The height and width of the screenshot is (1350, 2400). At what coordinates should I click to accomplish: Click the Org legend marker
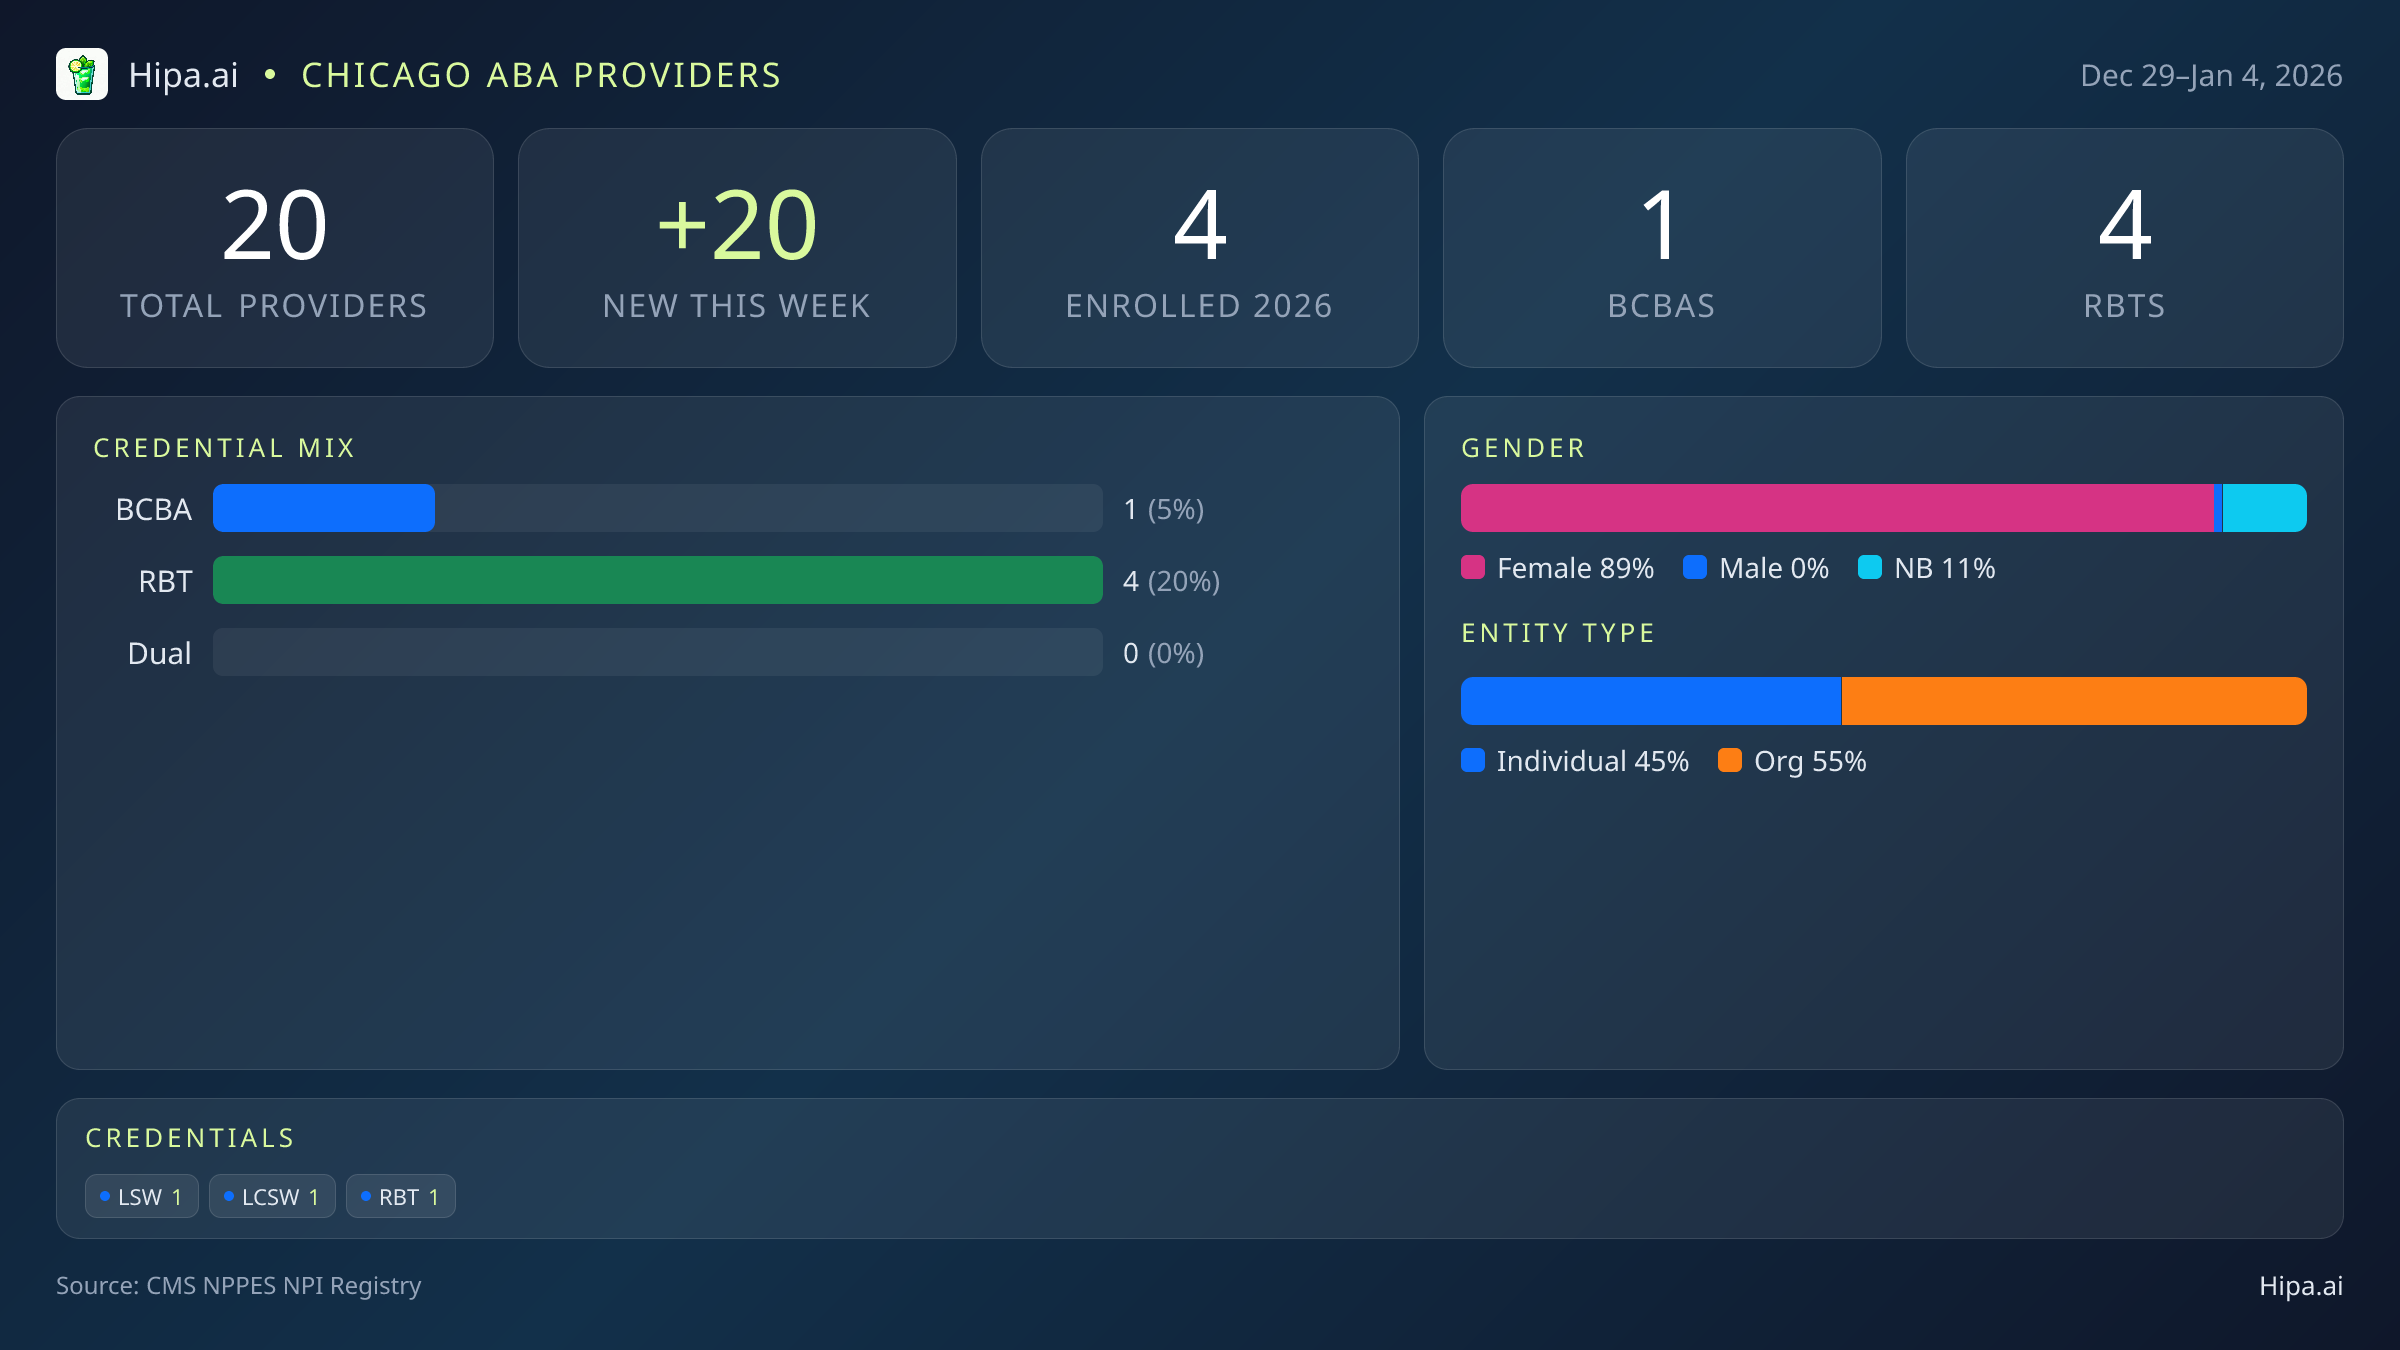[x=1731, y=761]
